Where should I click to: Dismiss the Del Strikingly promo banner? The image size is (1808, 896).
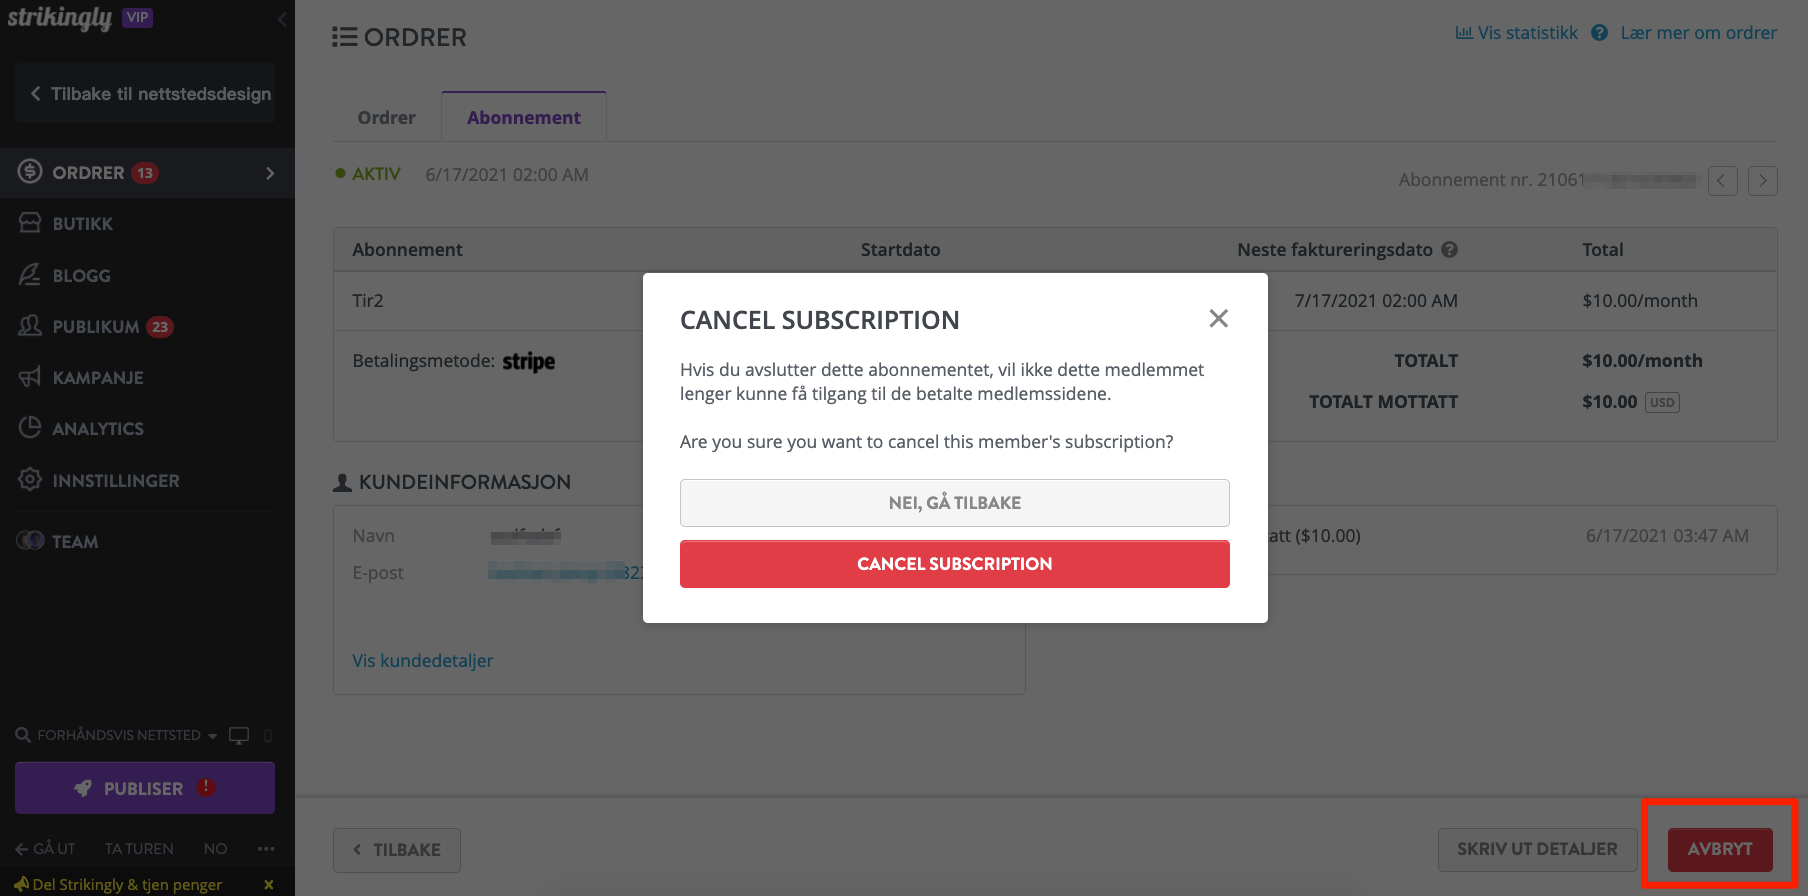point(268,884)
